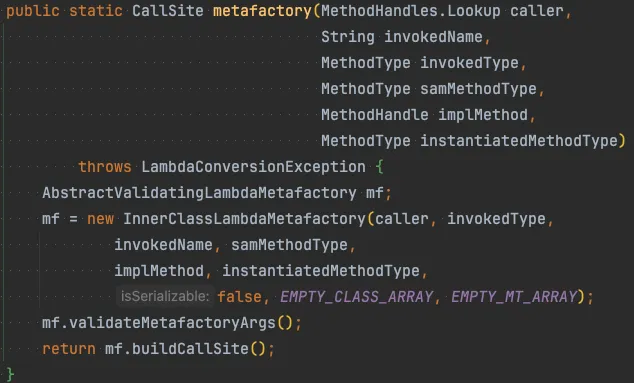Click the MethodHandles.Lookup parameter type
634x383 pixels.
(411, 11)
